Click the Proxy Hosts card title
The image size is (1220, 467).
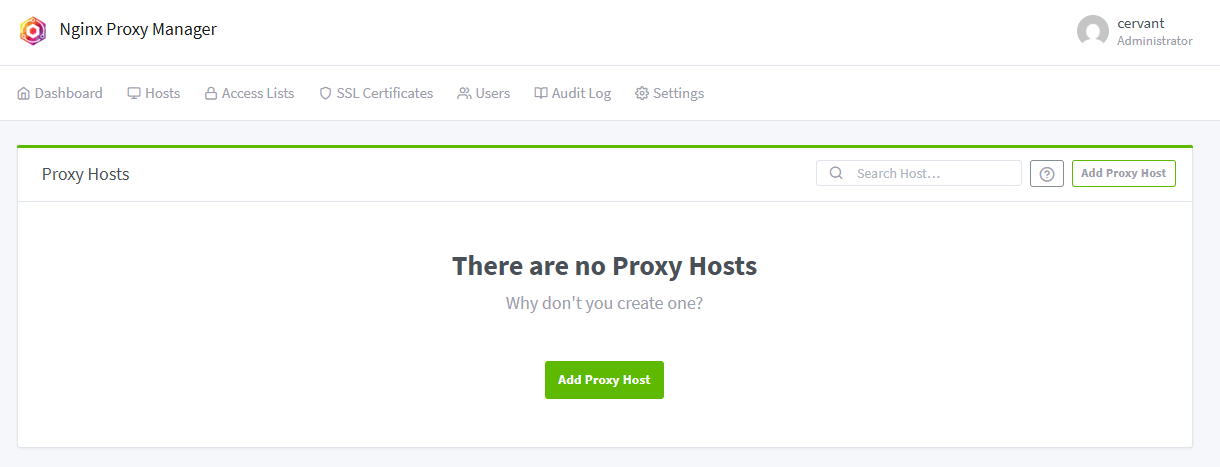pos(86,174)
